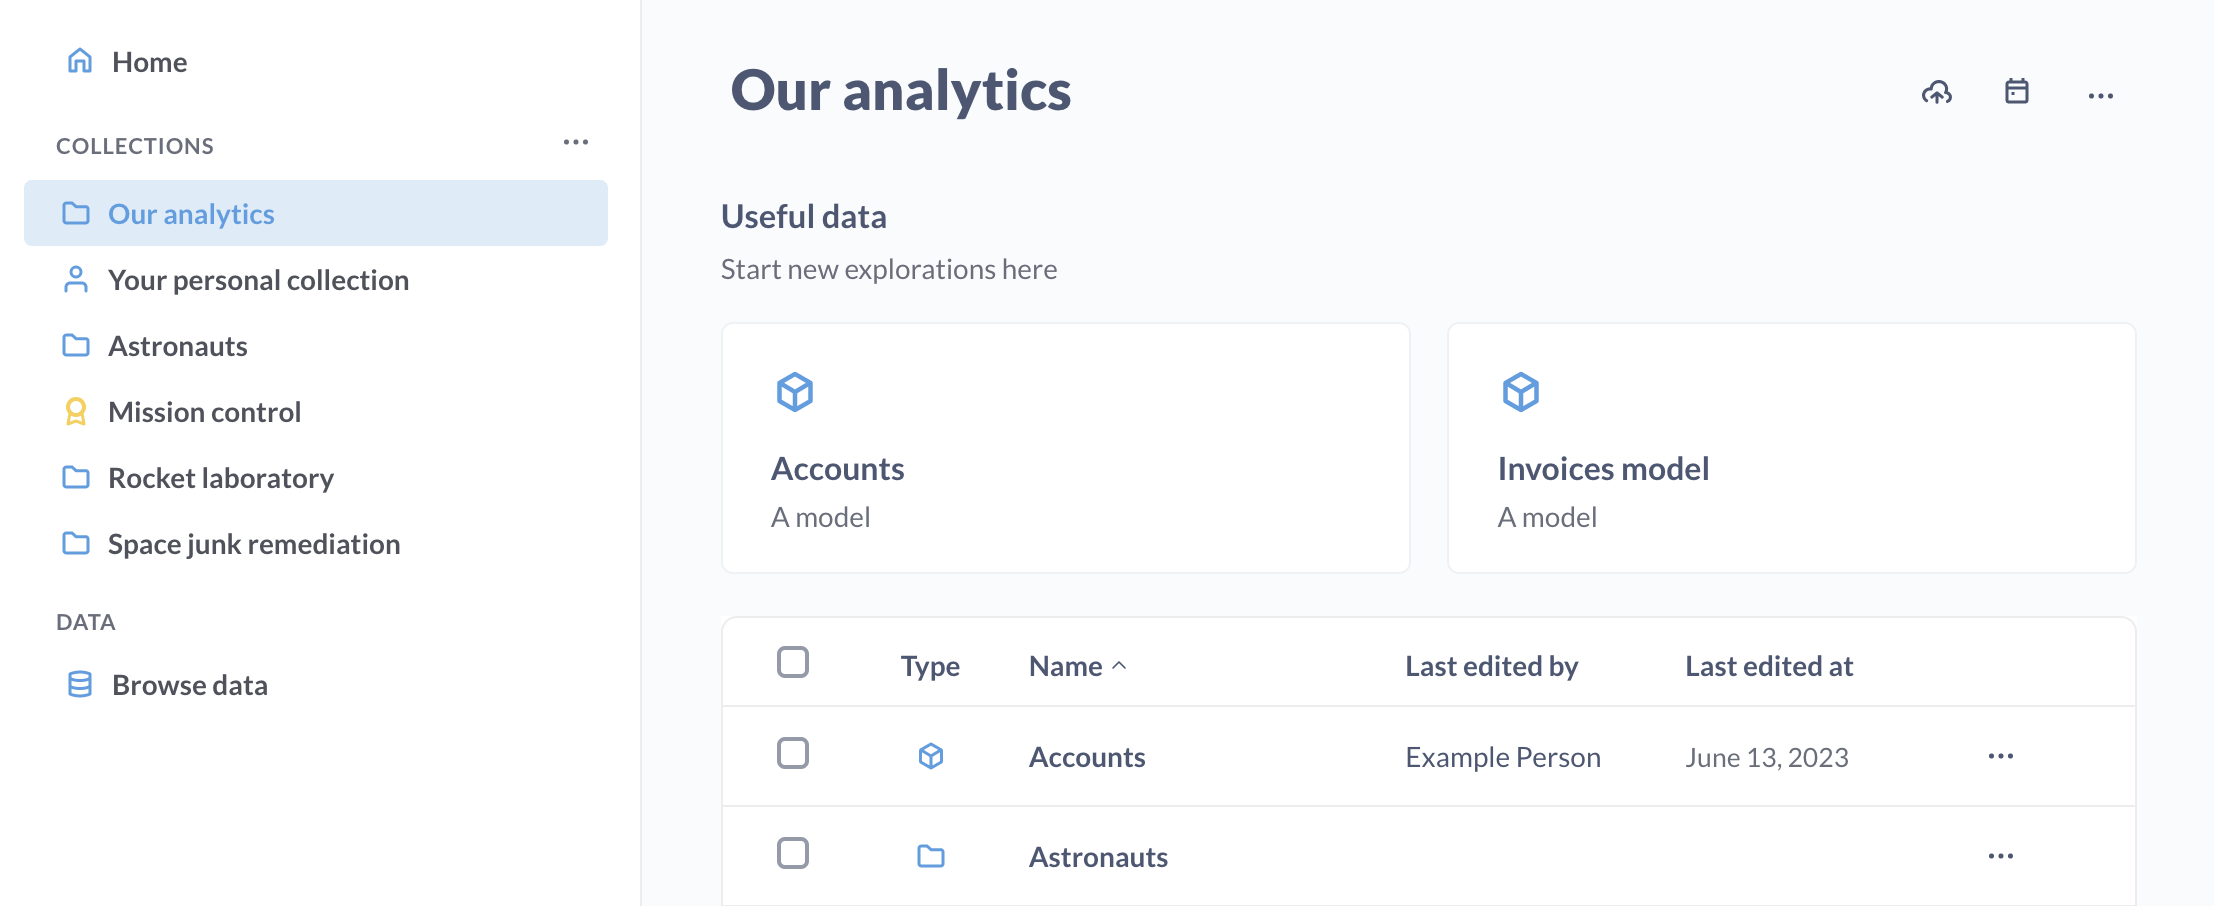Select the Astronauts row checkbox
The width and height of the screenshot is (2214, 906).
pyautogui.click(x=793, y=853)
